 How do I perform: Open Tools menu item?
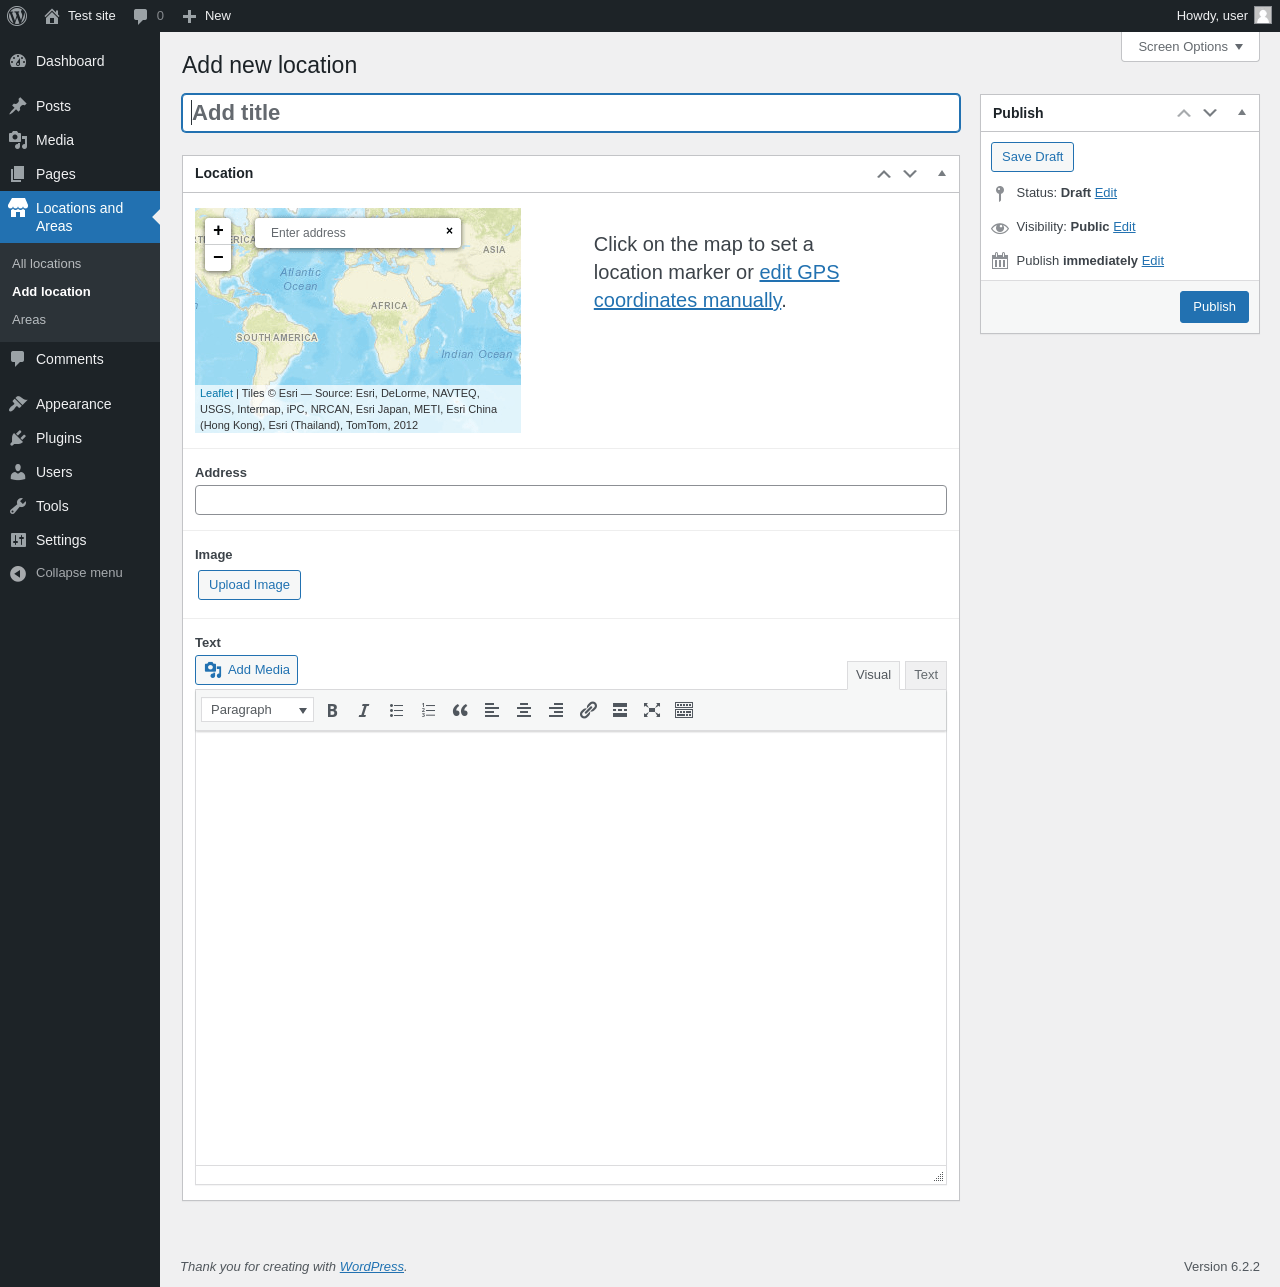point(80,506)
